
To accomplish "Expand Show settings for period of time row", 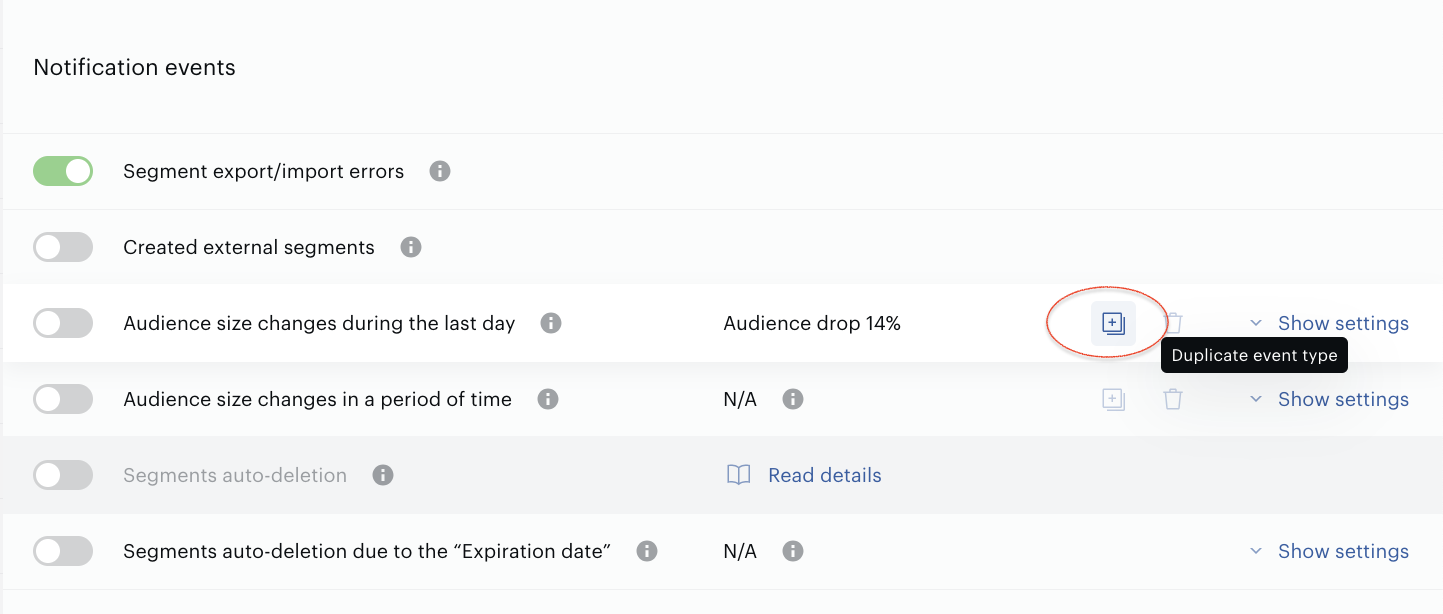I will [x=1329, y=399].
